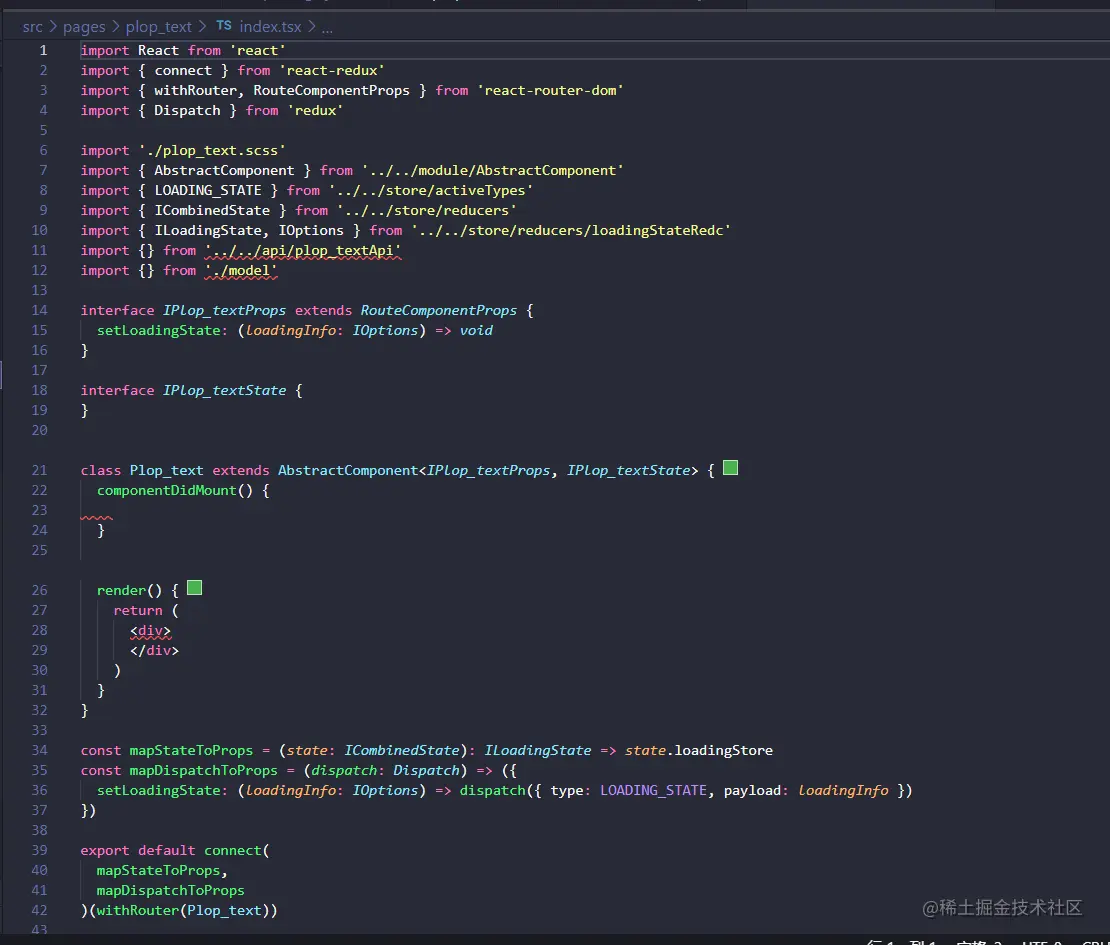
Task: Click '../../module/AbstractComponent' path string
Action: (493, 171)
